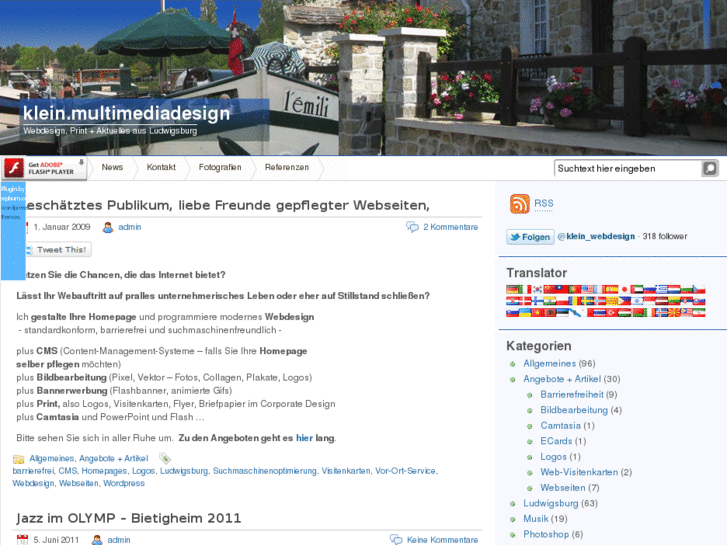Open the Musik category
The height and width of the screenshot is (545, 727).
[x=536, y=519]
